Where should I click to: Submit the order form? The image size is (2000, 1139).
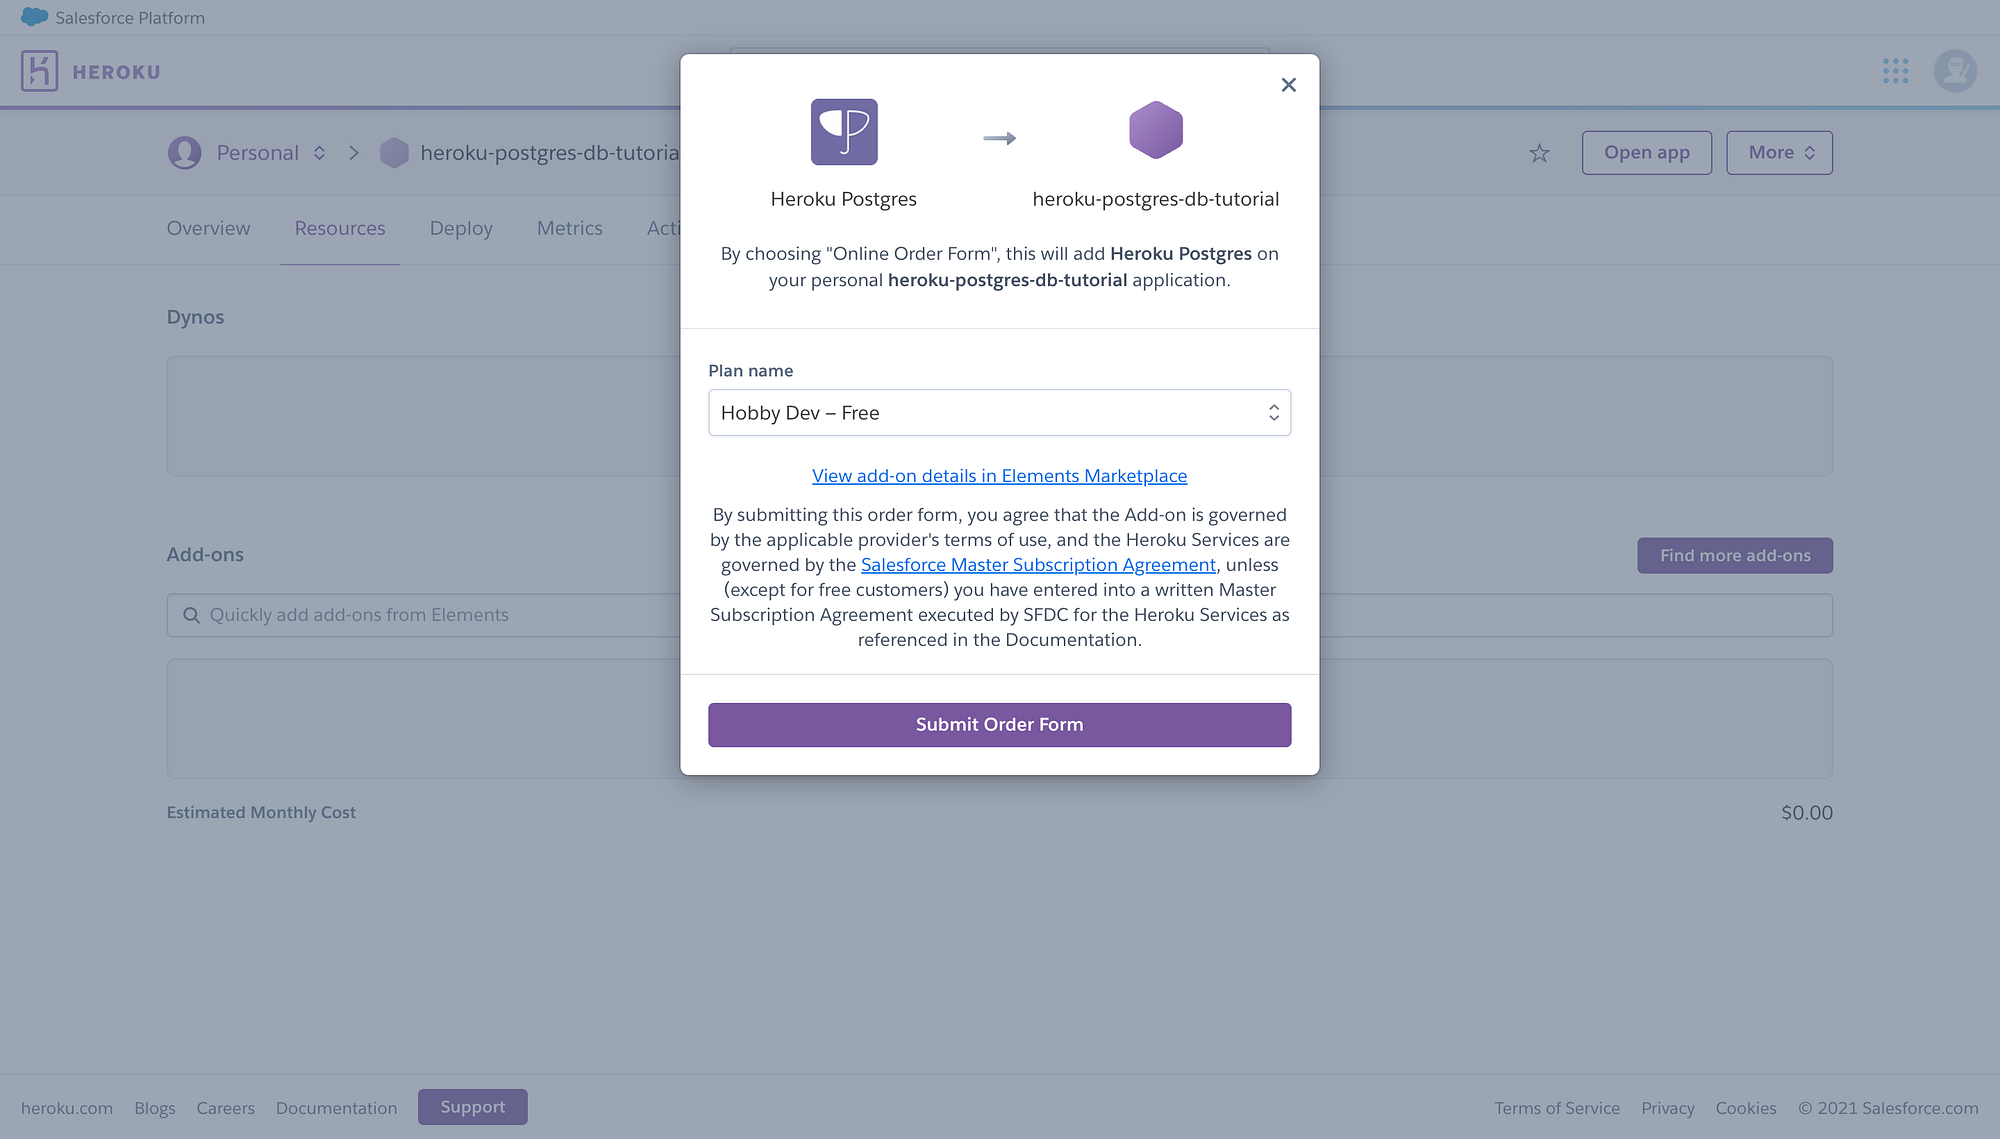pyautogui.click(x=999, y=725)
